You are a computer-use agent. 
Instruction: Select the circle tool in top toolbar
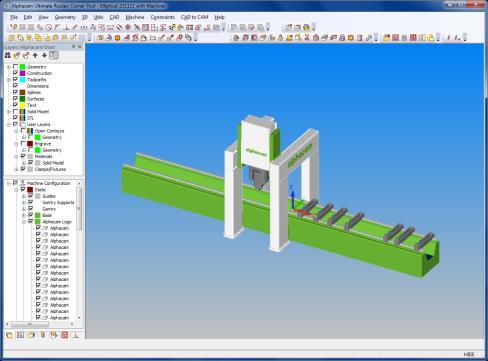coord(49,27)
